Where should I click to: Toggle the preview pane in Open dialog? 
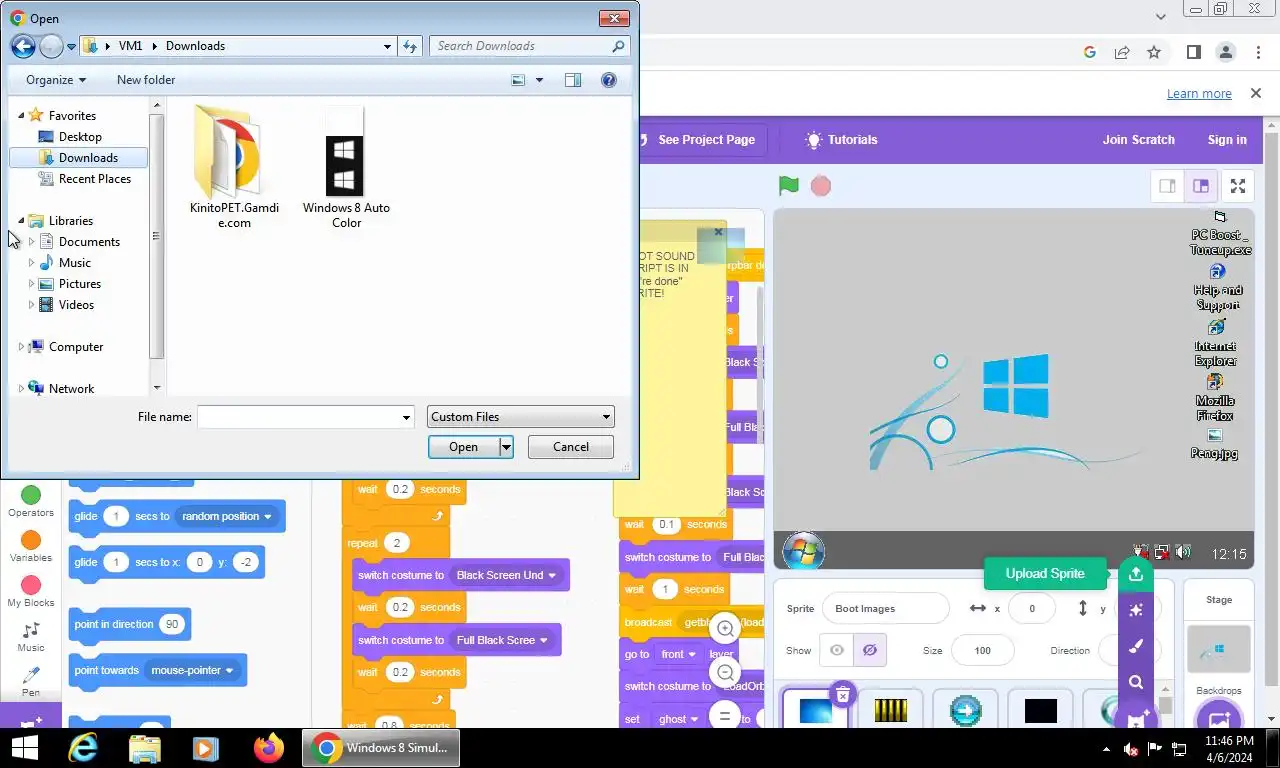pyautogui.click(x=573, y=80)
